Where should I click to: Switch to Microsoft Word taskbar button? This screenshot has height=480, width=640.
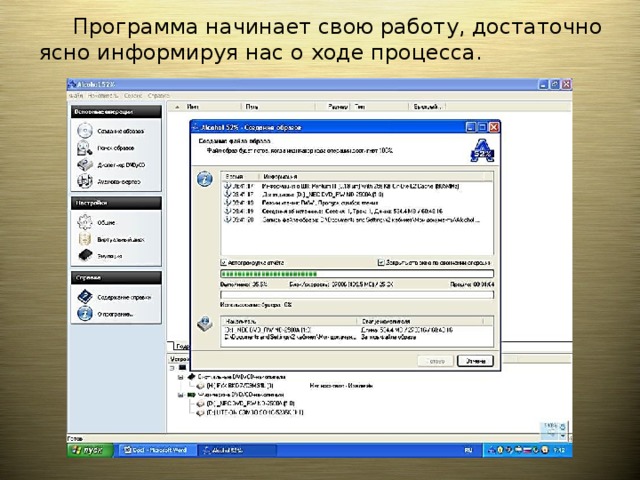click(158, 450)
